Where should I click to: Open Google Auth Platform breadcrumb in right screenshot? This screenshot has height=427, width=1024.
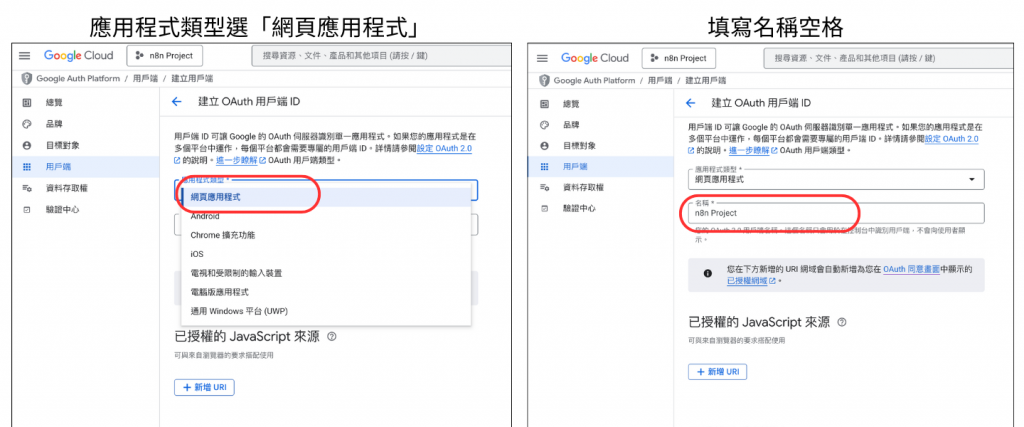click(x=594, y=80)
